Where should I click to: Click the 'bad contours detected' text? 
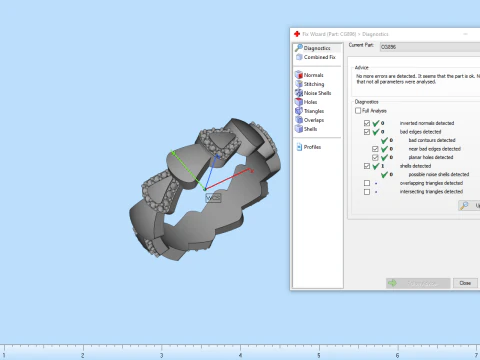coord(432,140)
